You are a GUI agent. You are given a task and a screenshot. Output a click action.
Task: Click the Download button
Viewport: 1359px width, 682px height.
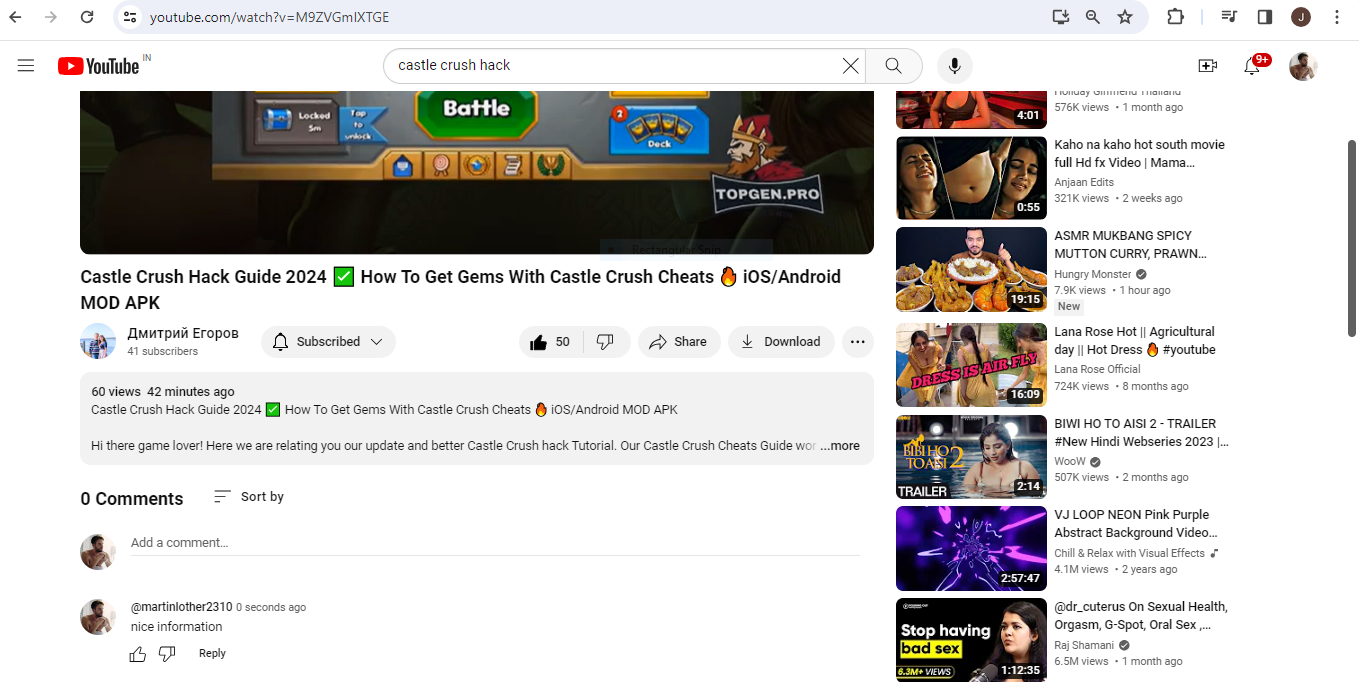pyautogui.click(x=781, y=342)
